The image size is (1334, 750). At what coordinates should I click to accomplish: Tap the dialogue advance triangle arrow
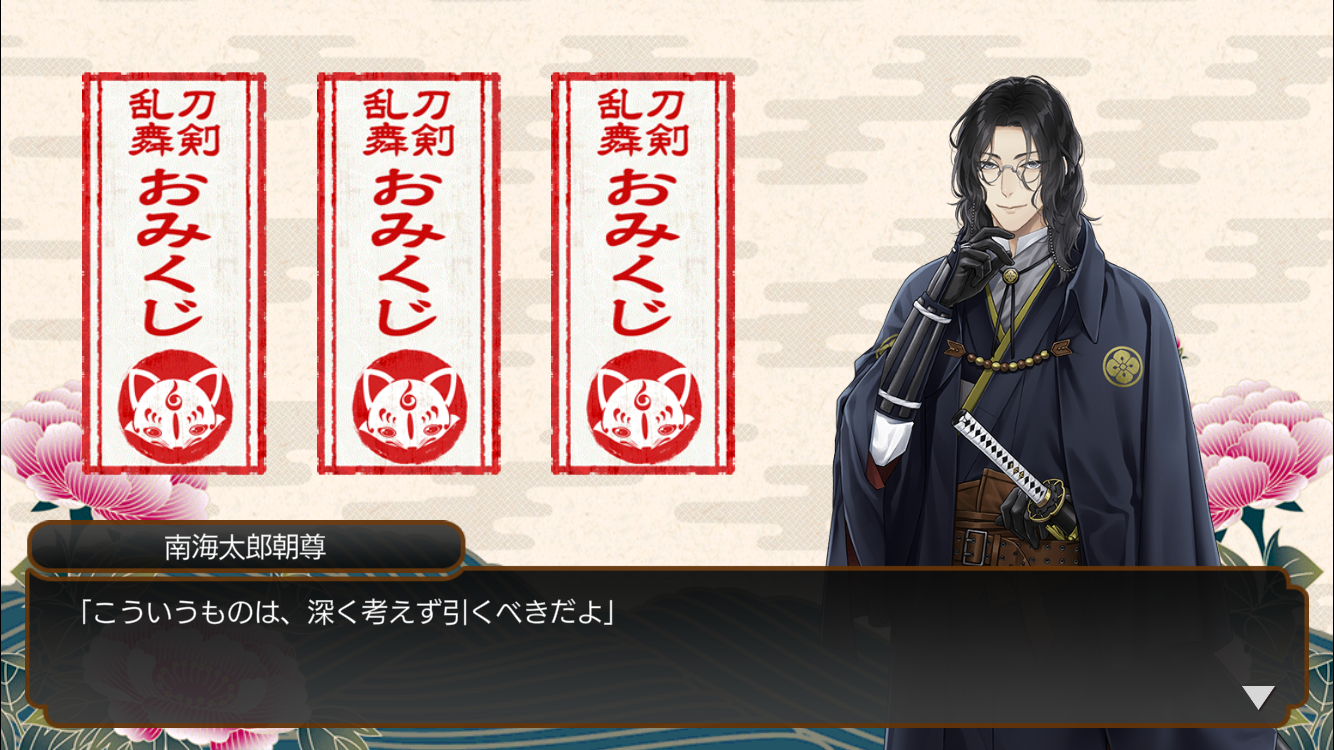click(x=1258, y=697)
